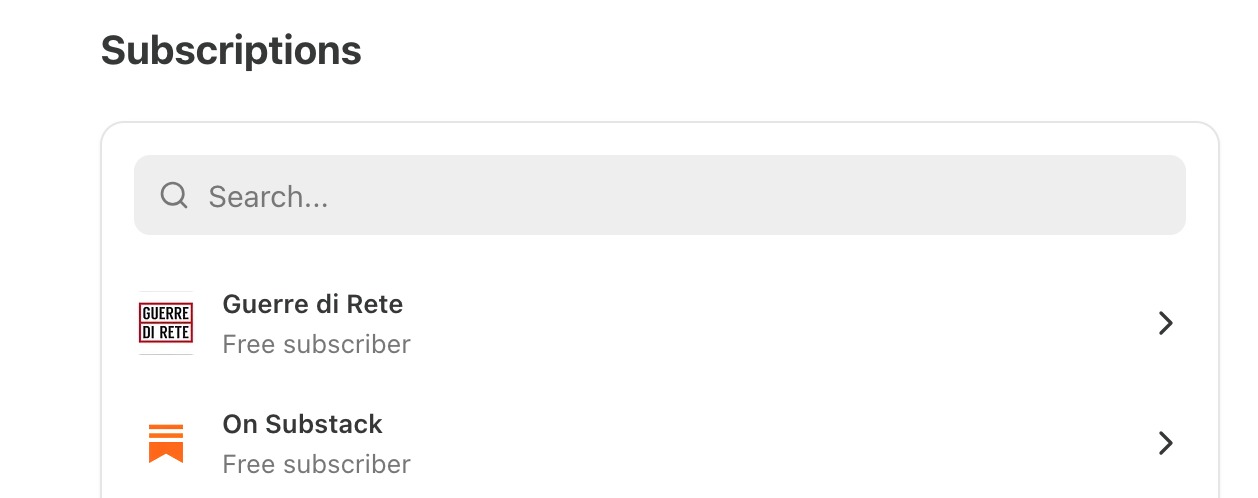Select the "Guerre di Rete" publication name
This screenshot has width=1258, height=498.
(x=312, y=304)
